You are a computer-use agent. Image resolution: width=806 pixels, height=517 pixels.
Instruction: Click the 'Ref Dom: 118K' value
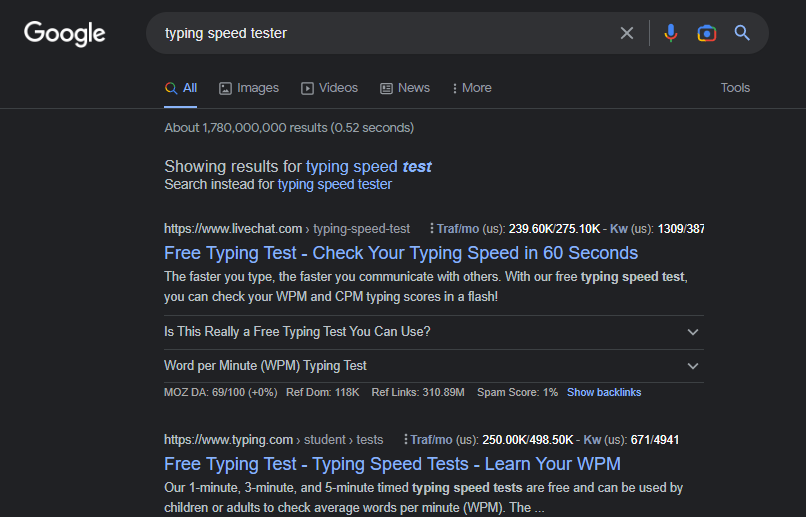[323, 393]
